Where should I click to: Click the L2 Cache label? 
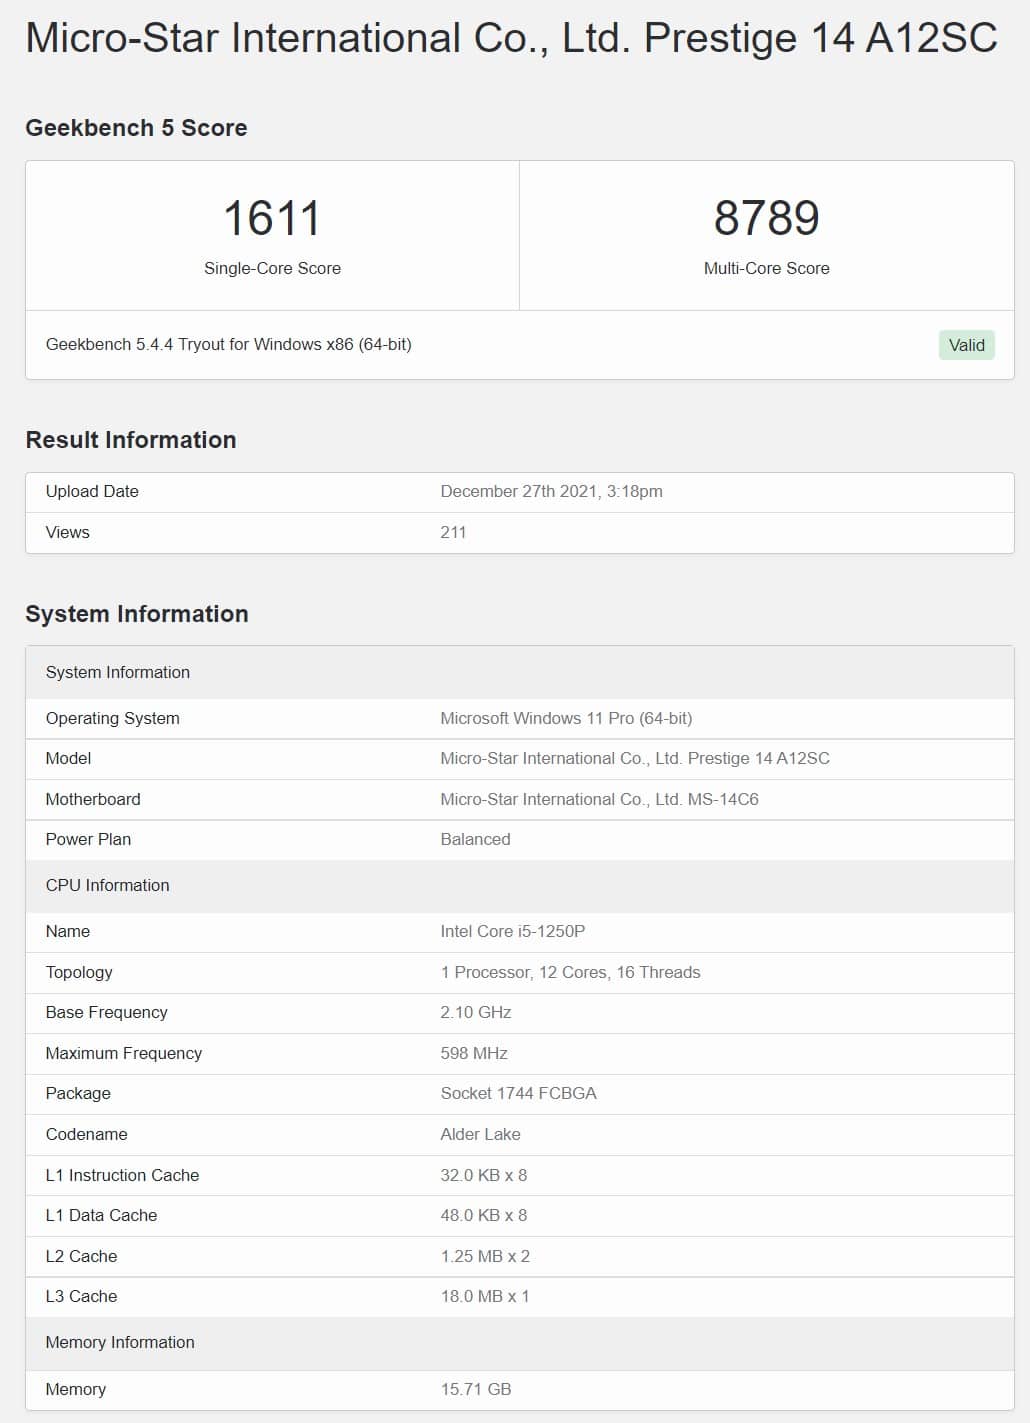pos(81,1256)
